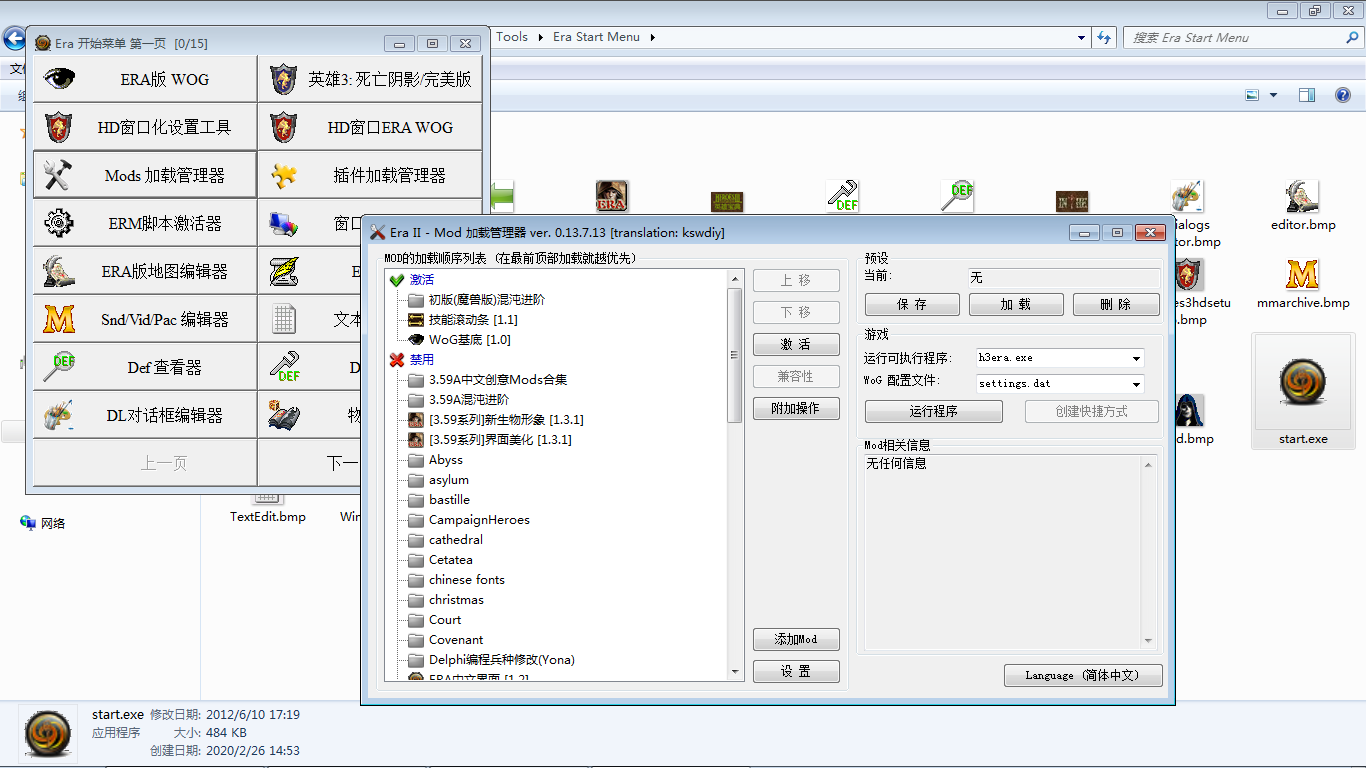
Task: Open Def查看器 magnifier button
Action: (145, 367)
